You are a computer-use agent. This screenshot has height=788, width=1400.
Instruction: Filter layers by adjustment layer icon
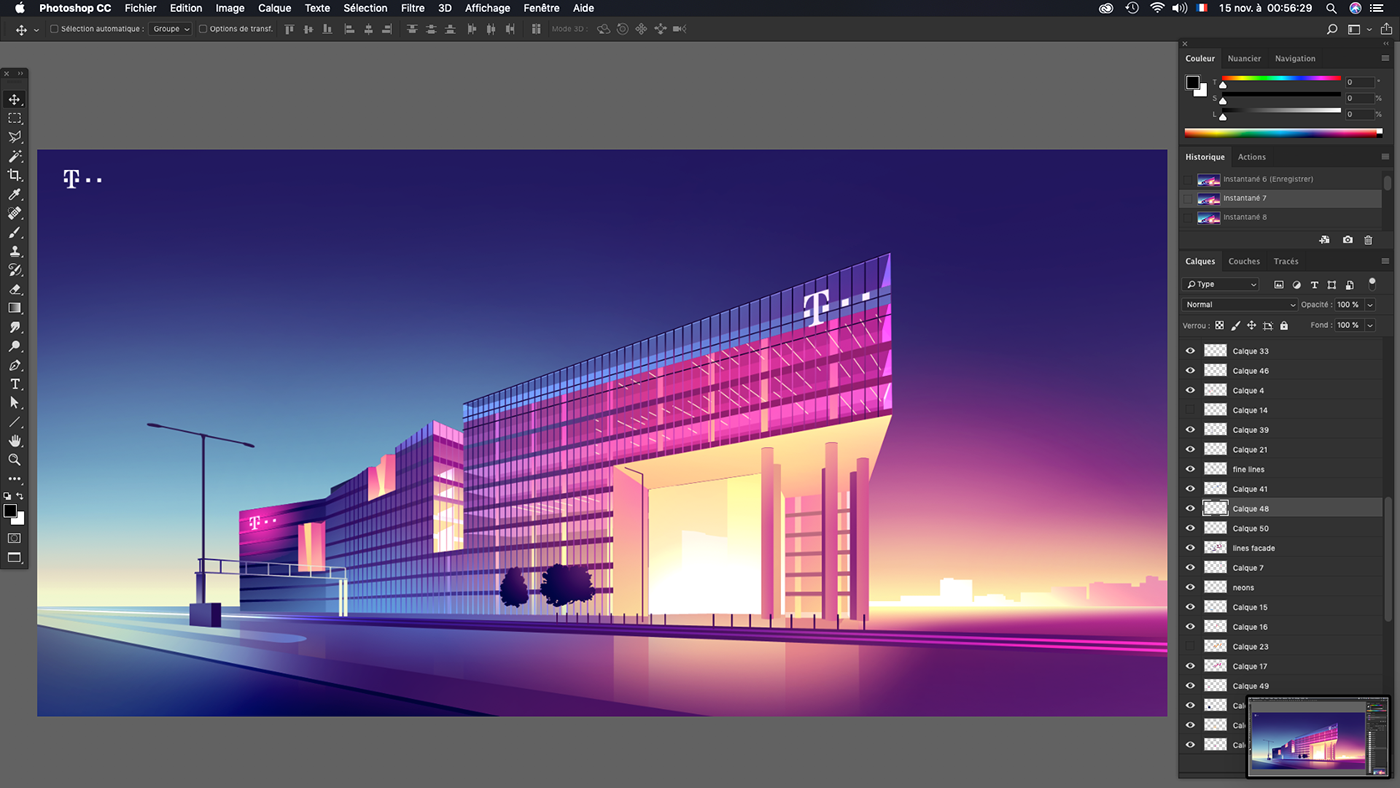click(x=1297, y=285)
